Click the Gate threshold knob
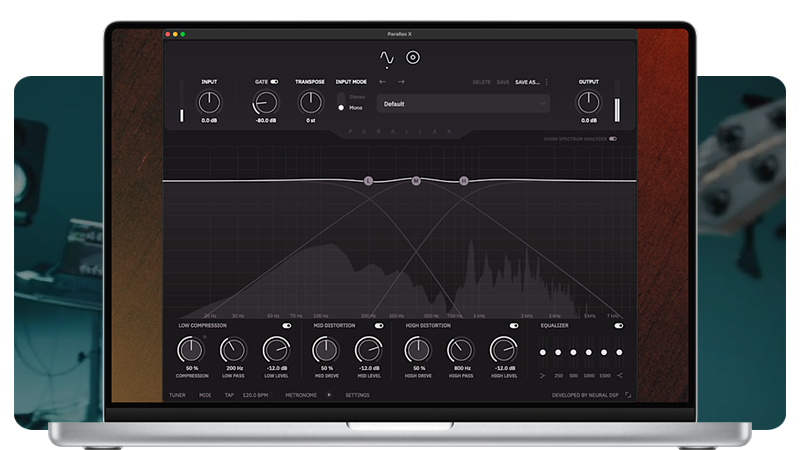The image size is (800, 450). pyautogui.click(x=265, y=103)
